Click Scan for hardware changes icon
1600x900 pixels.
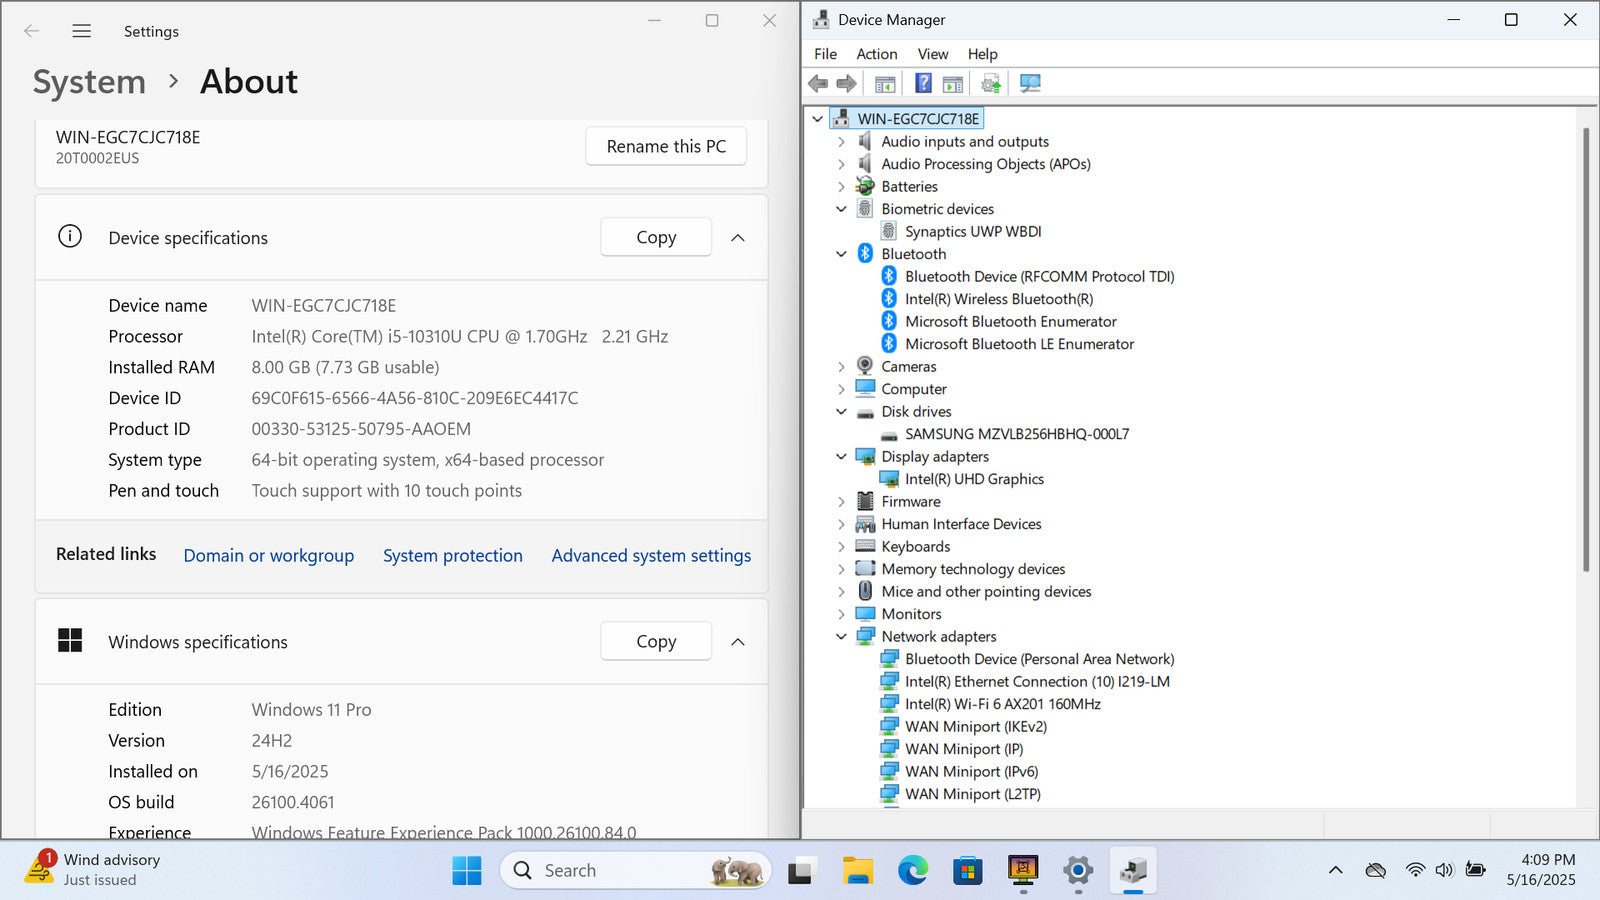click(x=1030, y=84)
